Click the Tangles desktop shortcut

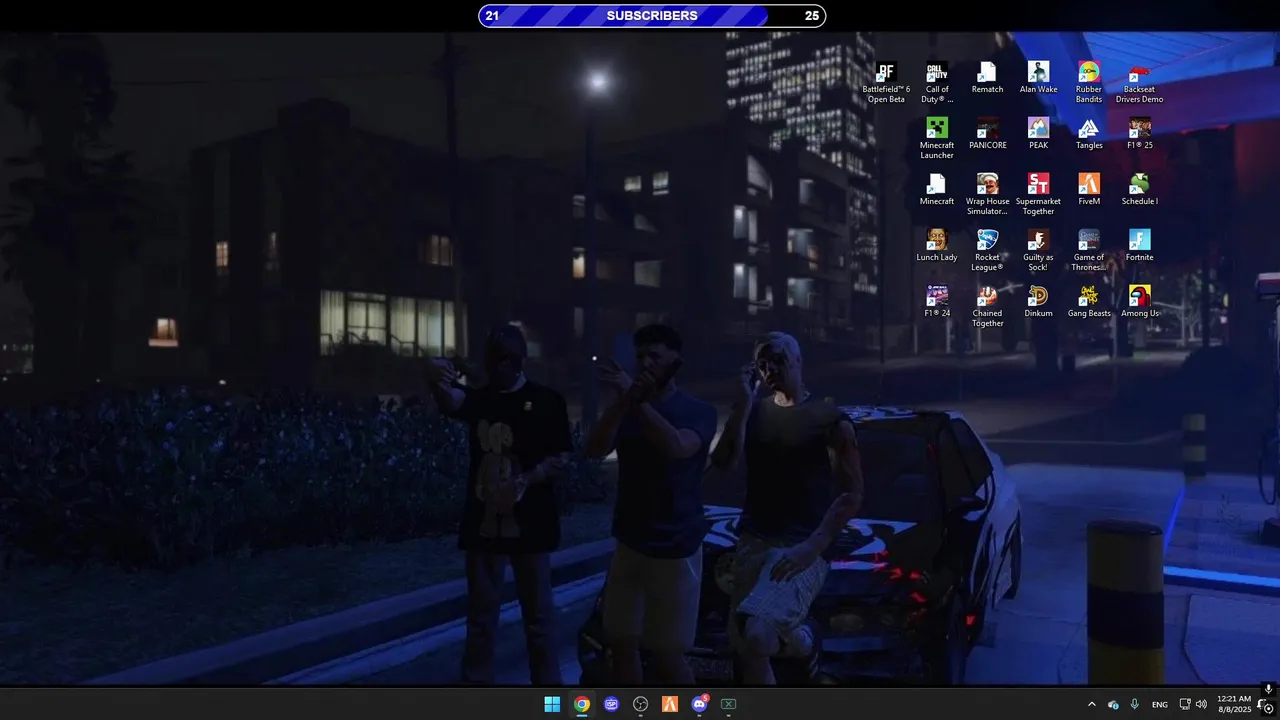1089,135
